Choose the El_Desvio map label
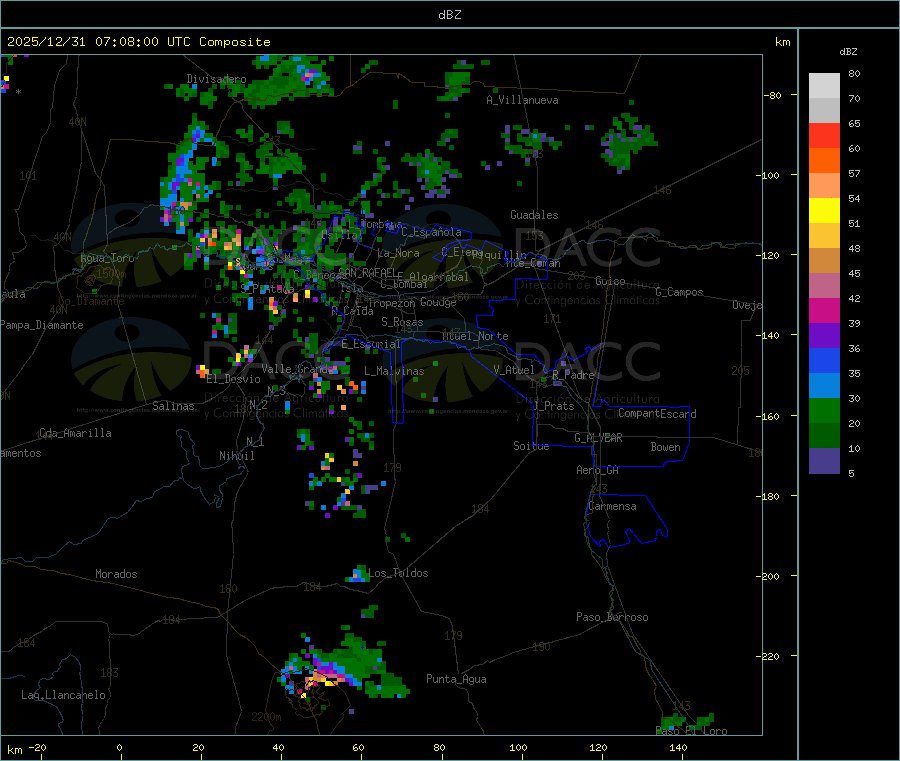900x761 pixels. [x=234, y=379]
